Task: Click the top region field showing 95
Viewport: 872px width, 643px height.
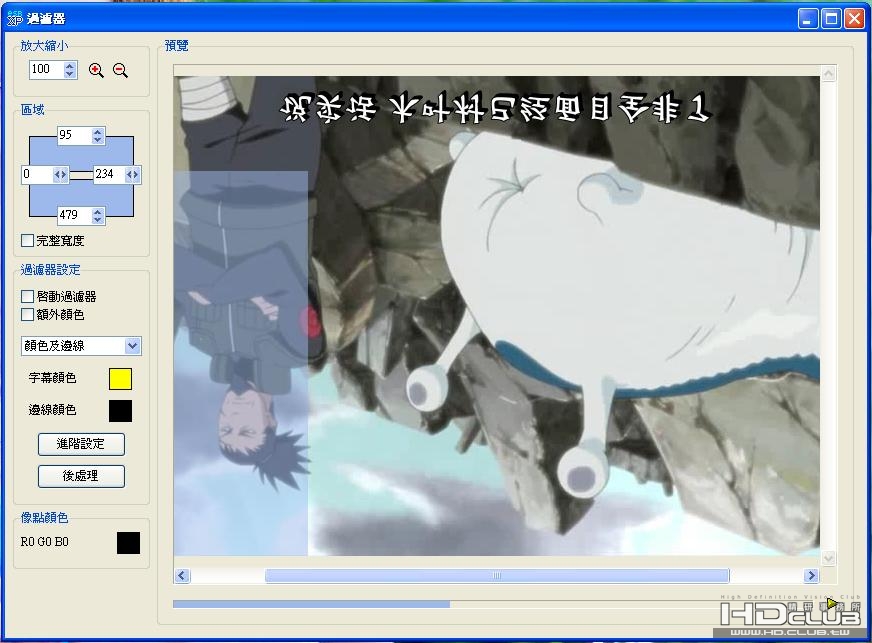Action: (x=75, y=135)
